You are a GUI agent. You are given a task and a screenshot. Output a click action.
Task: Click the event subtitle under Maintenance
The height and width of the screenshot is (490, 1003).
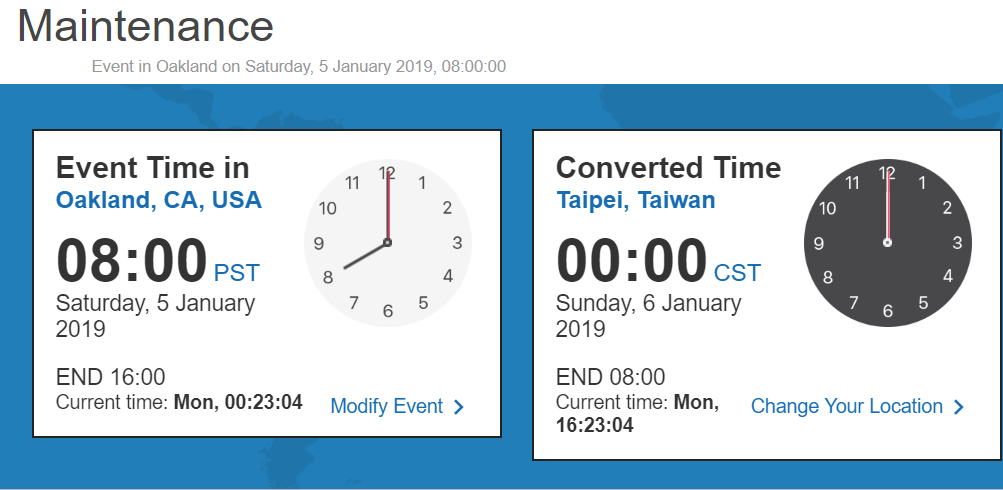click(299, 67)
